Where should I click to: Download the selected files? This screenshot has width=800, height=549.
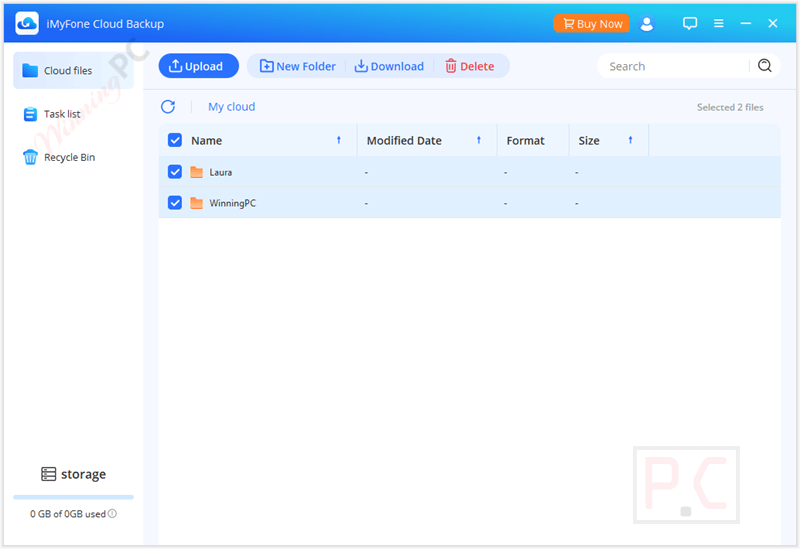coord(389,66)
